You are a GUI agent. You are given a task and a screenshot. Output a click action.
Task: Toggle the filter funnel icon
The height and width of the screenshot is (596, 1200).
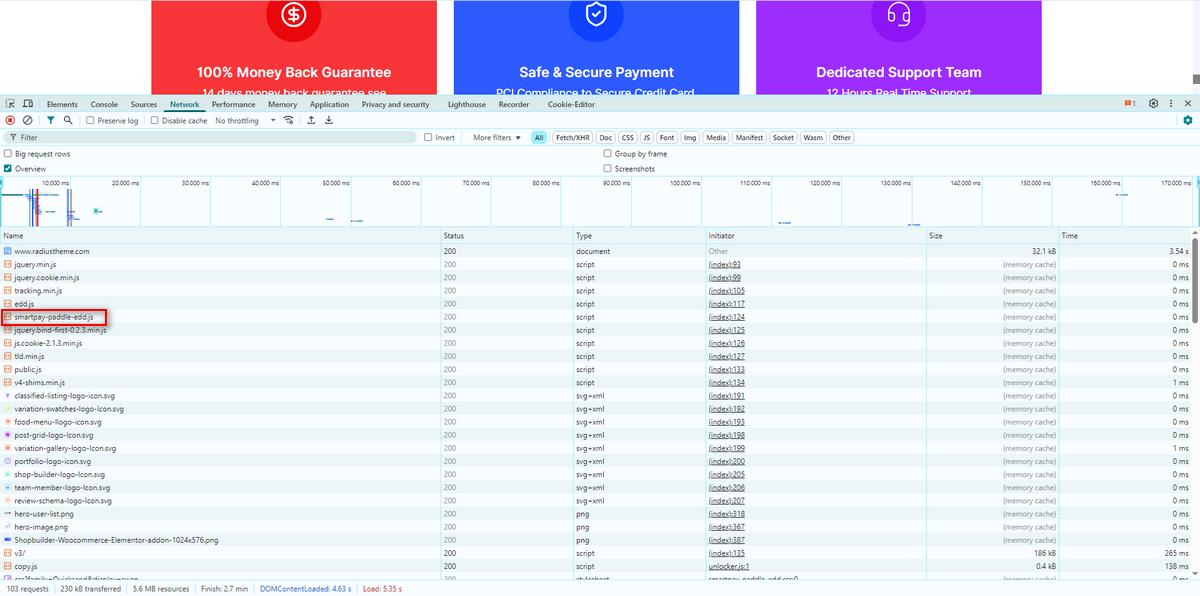click(51, 120)
